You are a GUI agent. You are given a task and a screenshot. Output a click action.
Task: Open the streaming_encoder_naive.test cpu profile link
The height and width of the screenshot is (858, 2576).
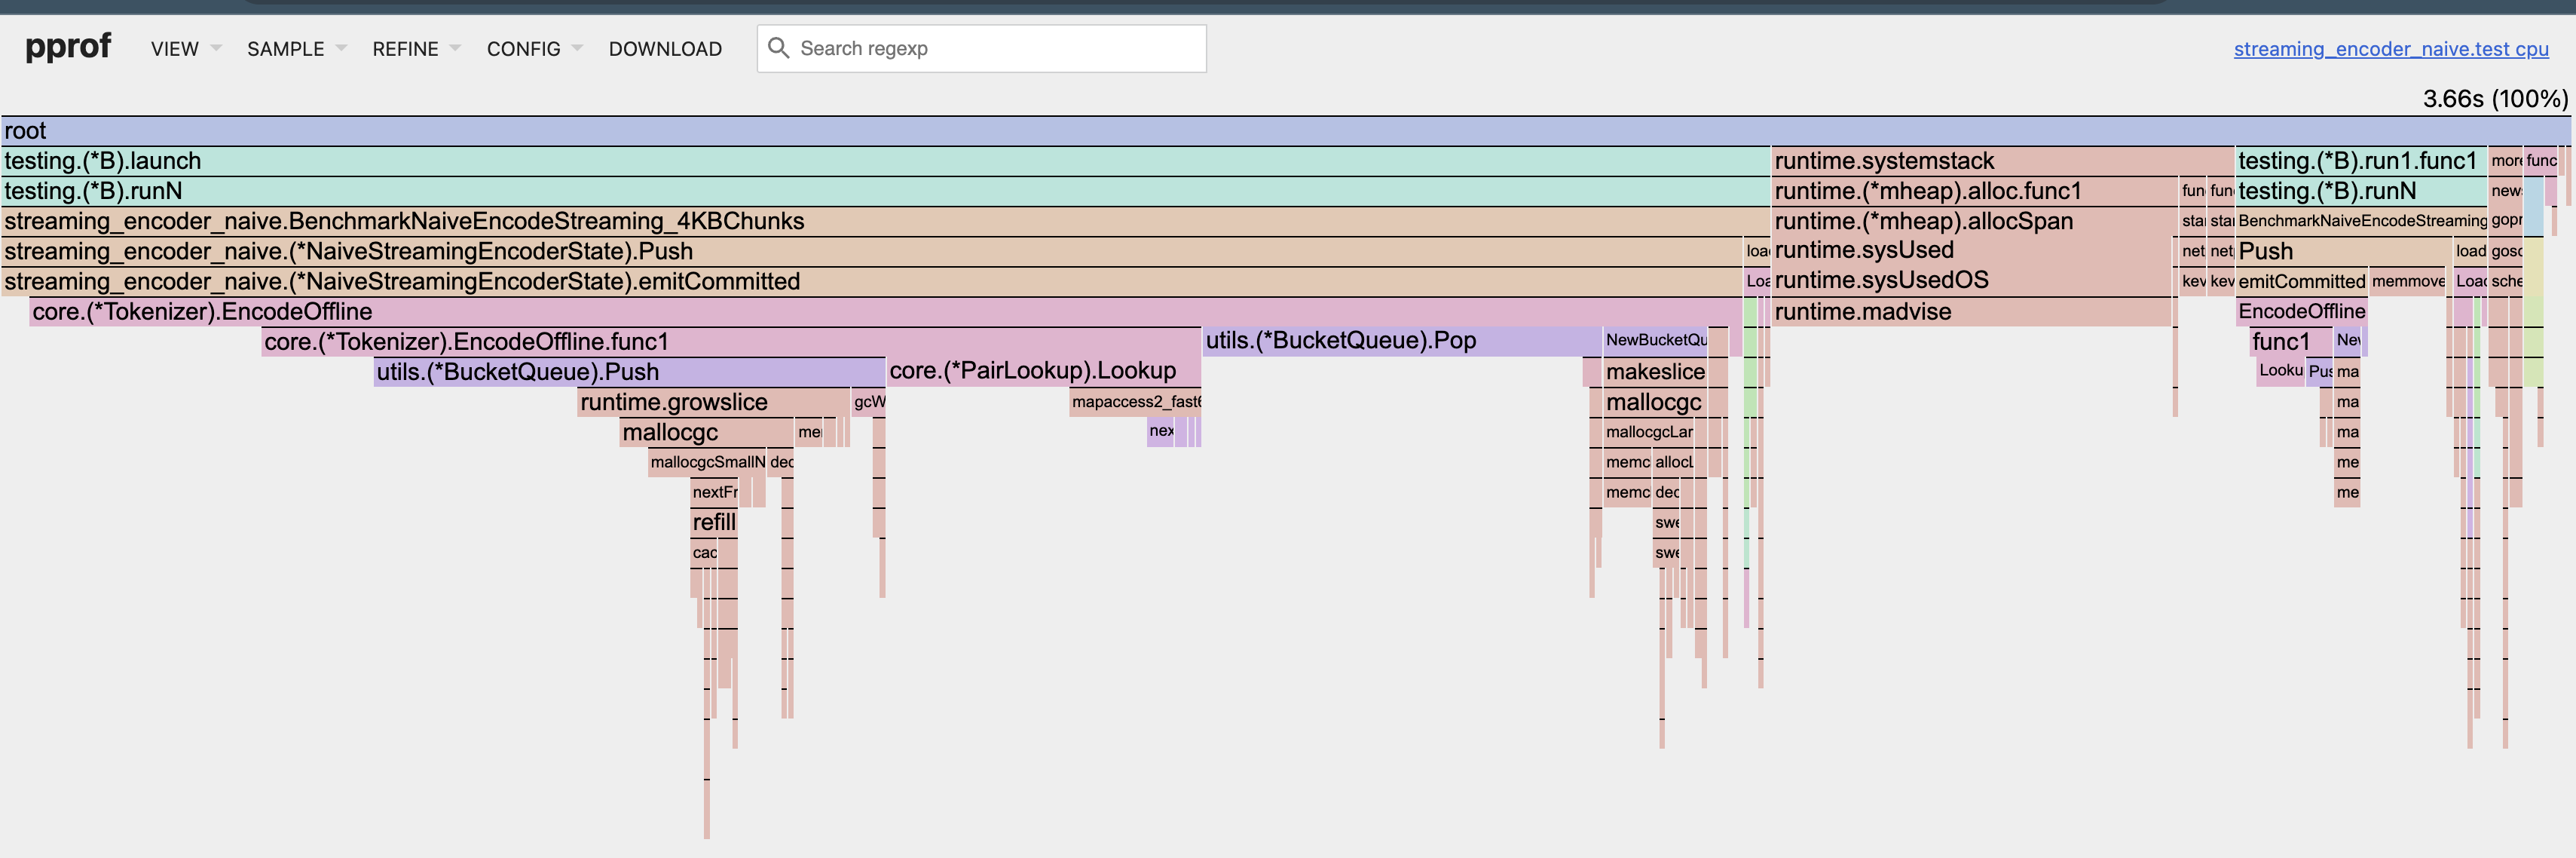[x=2391, y=48]
